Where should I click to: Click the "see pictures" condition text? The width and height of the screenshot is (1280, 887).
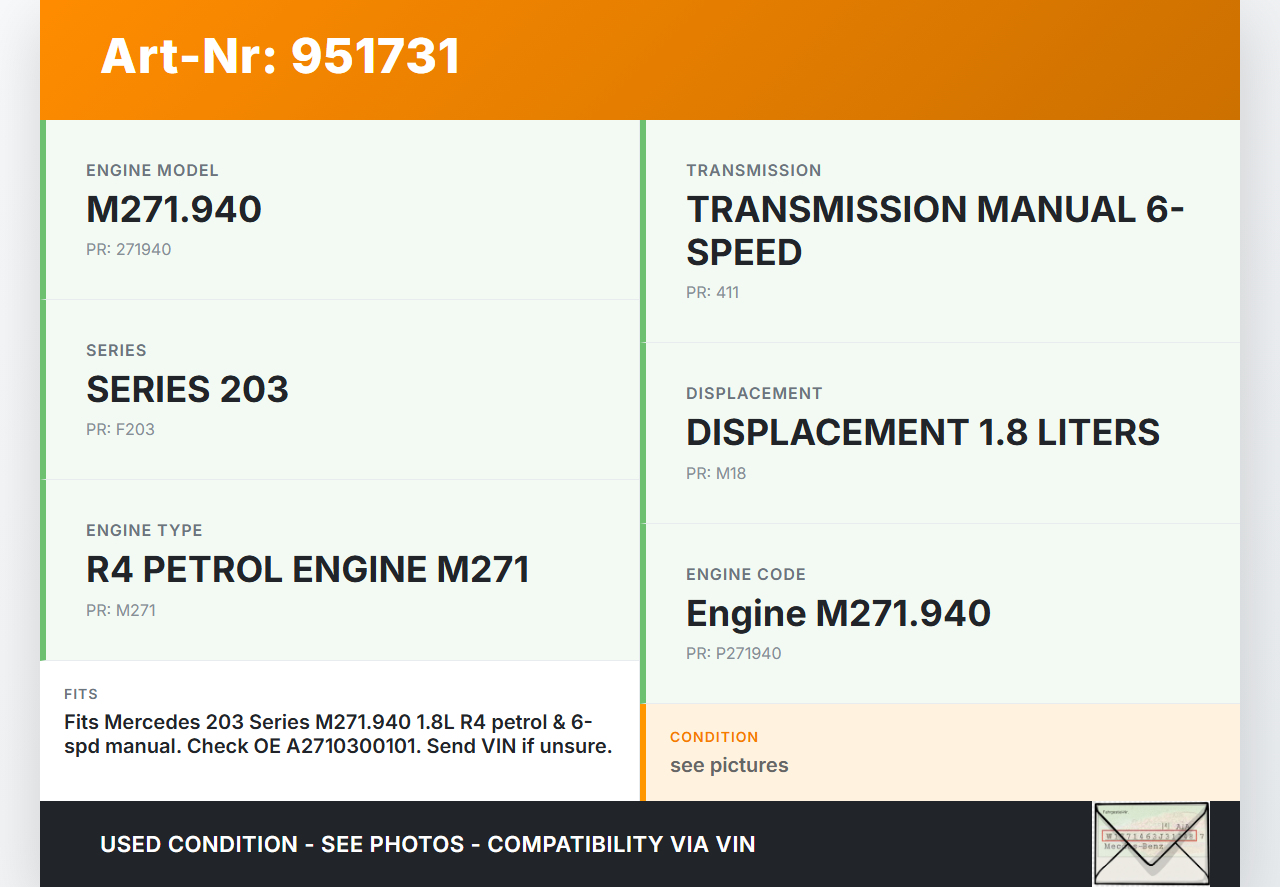click(x=729, y=765)
